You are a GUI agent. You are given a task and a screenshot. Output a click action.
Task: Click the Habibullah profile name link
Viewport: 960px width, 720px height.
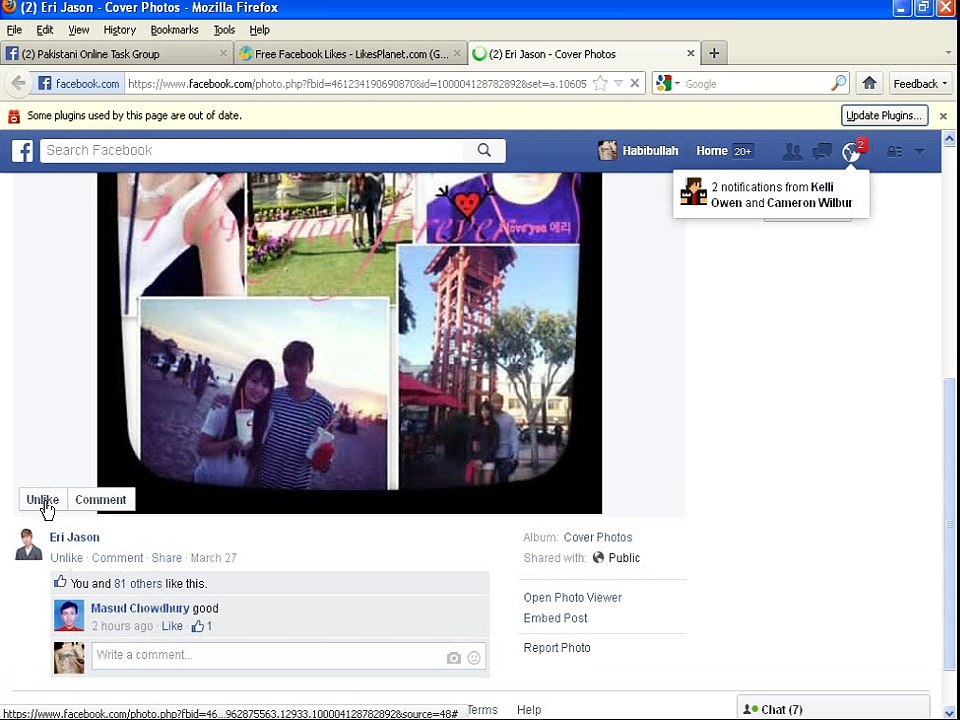(x=650, y=151)
